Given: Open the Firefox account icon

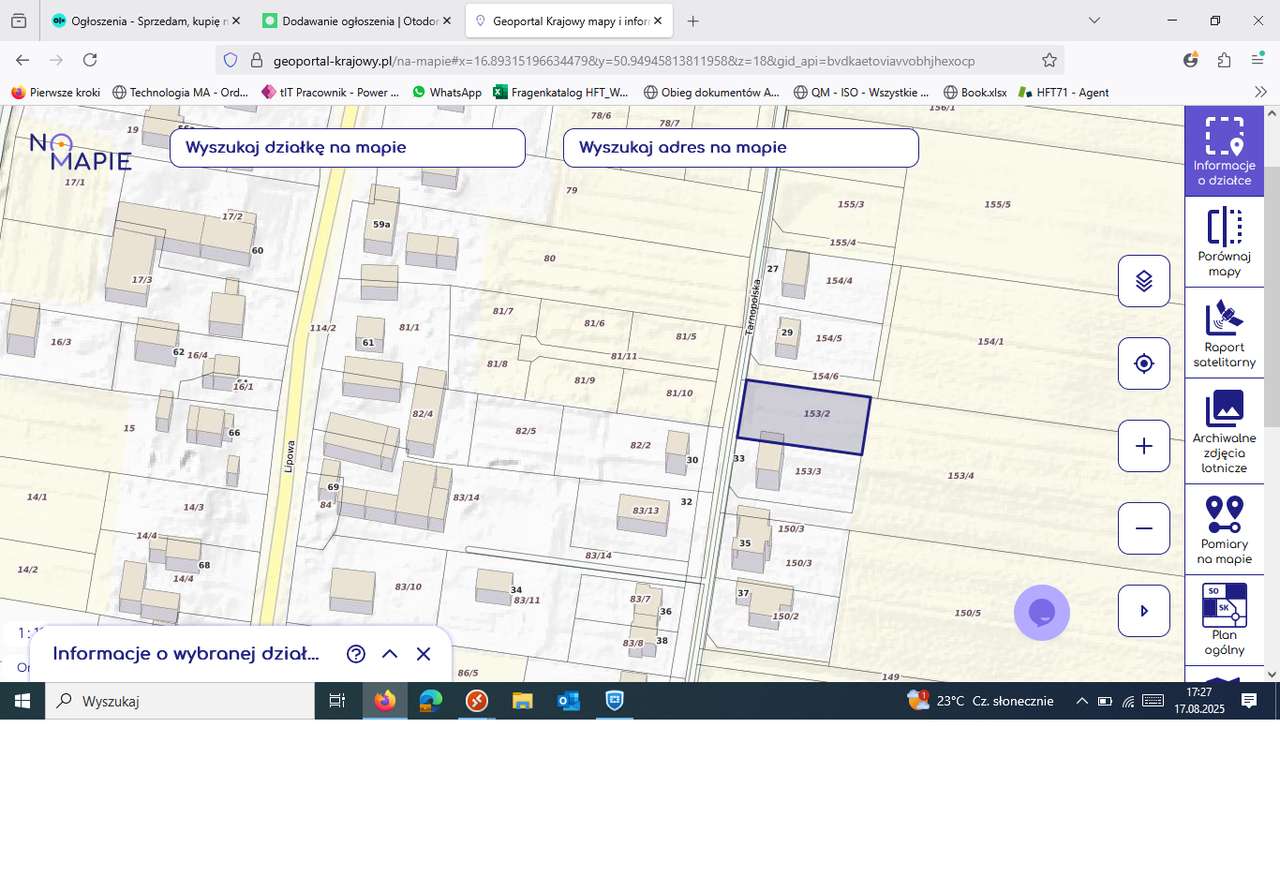Looking at the screenshot, I should [1190, 60].
